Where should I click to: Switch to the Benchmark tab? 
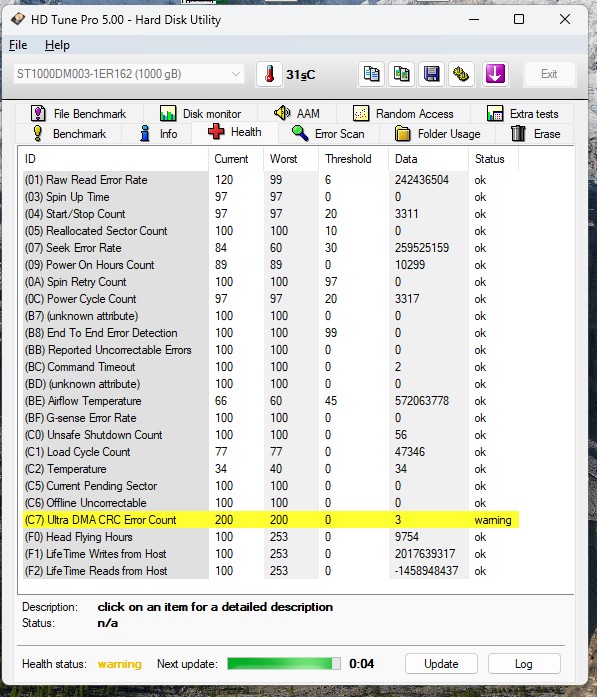coord(69,134)
